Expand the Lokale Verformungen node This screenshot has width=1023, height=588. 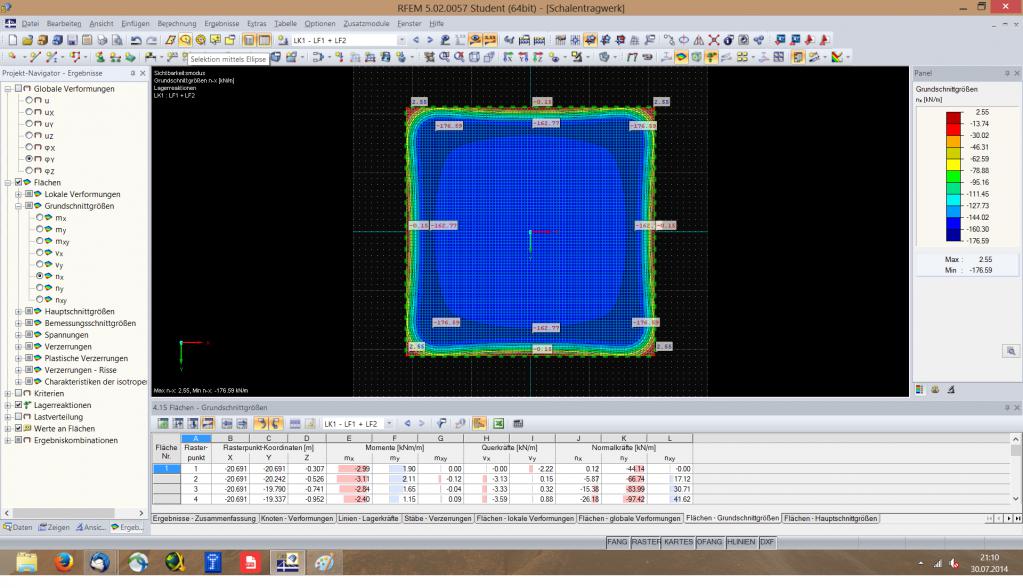coord(18,194)
